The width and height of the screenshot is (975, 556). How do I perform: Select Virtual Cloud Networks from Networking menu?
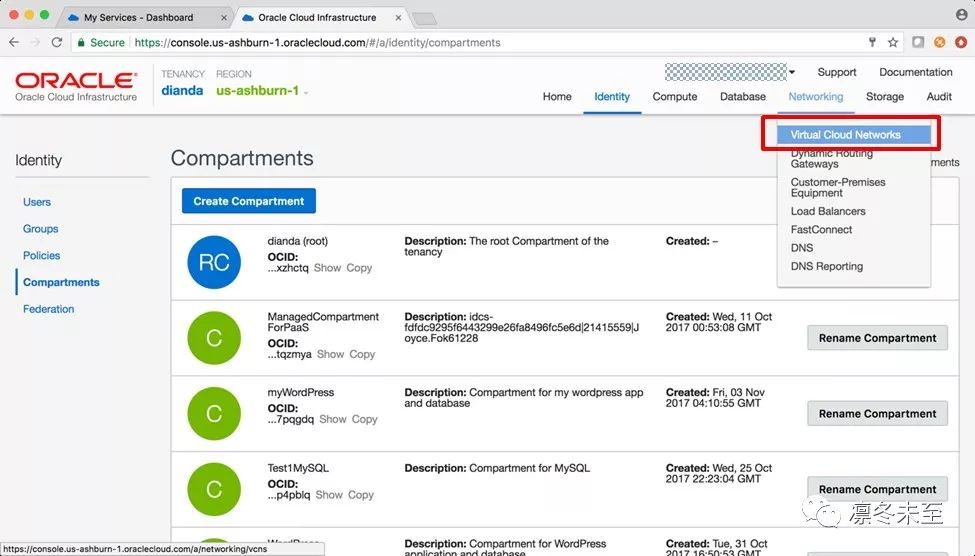(x=853, y=134)
